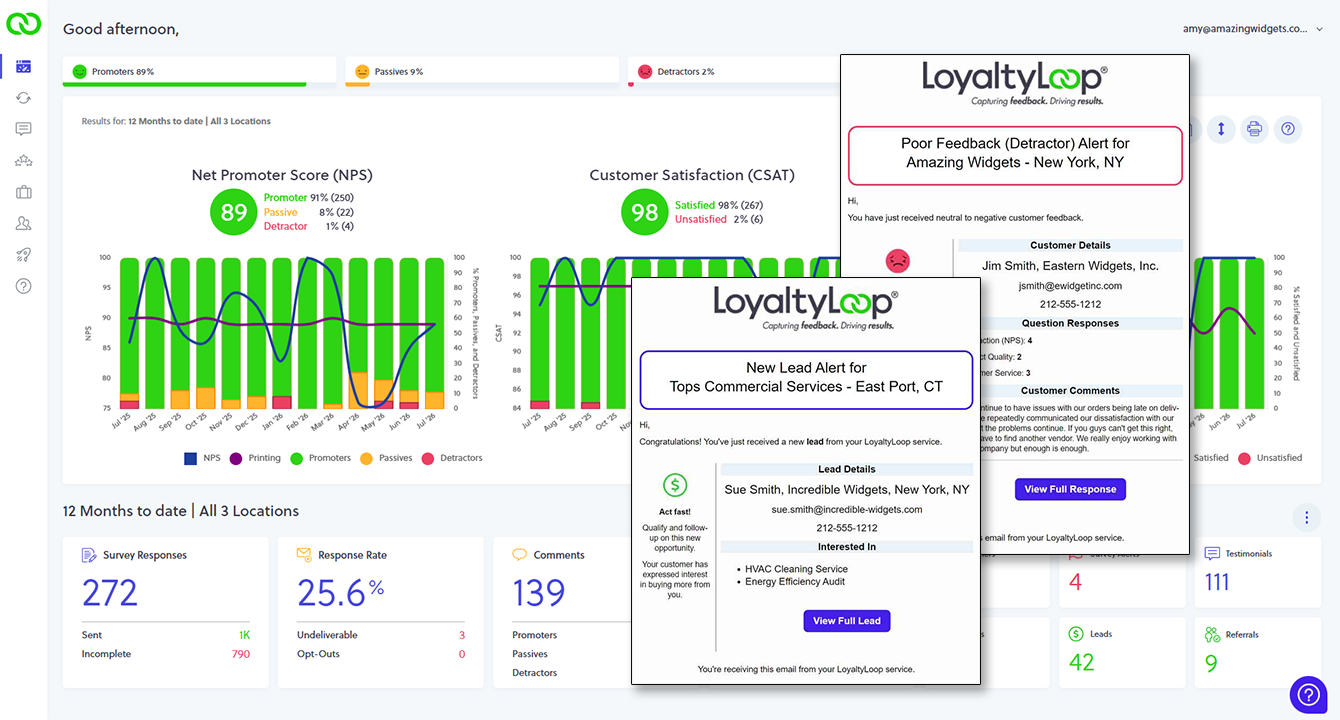
Task: Click 'Jim Smith, Eastern Widgets, Inc.' name
Action: click(1070, 266)
